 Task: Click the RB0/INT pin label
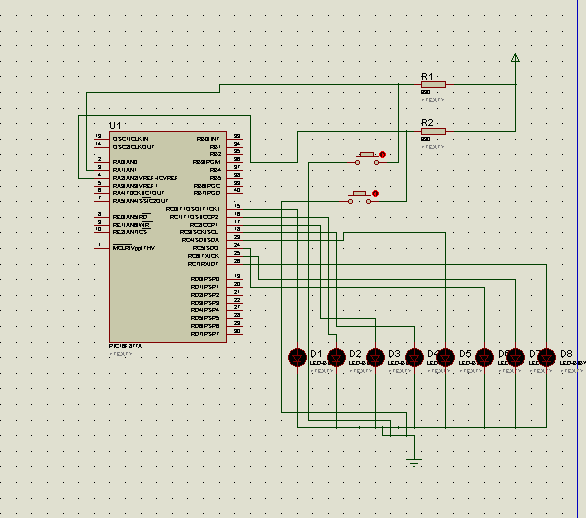(x=208, y=139)
